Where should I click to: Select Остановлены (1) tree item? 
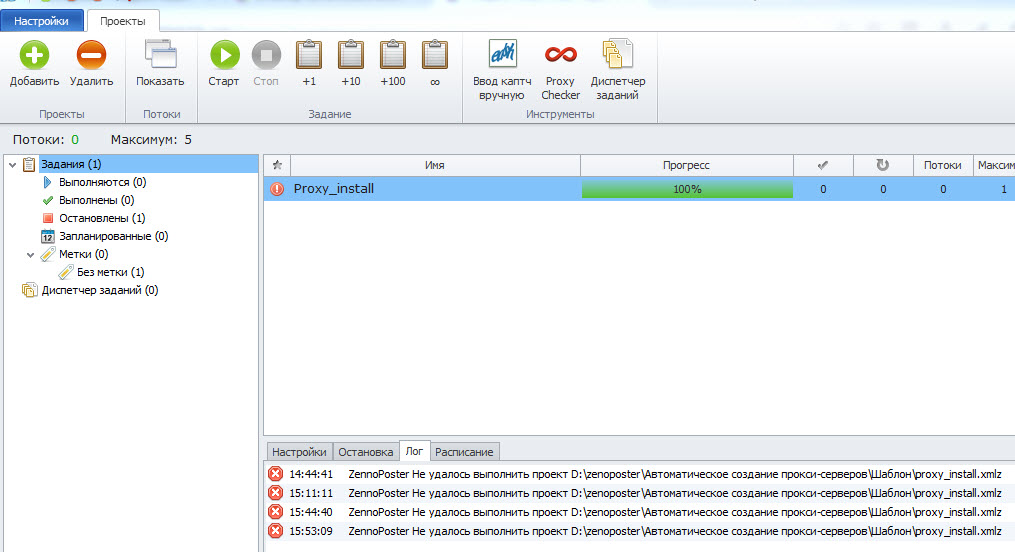point(102,218)
